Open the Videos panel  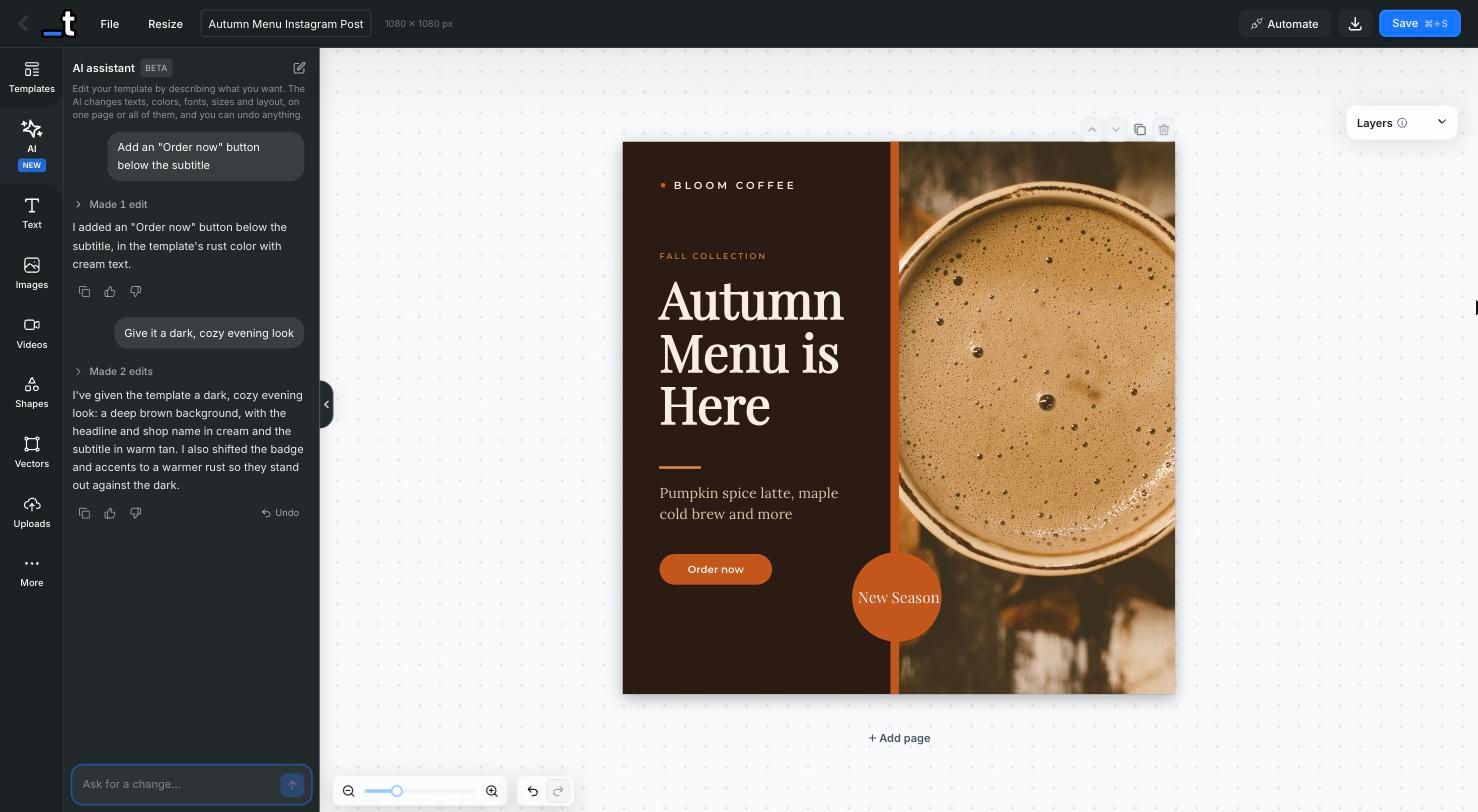point(31,333)
